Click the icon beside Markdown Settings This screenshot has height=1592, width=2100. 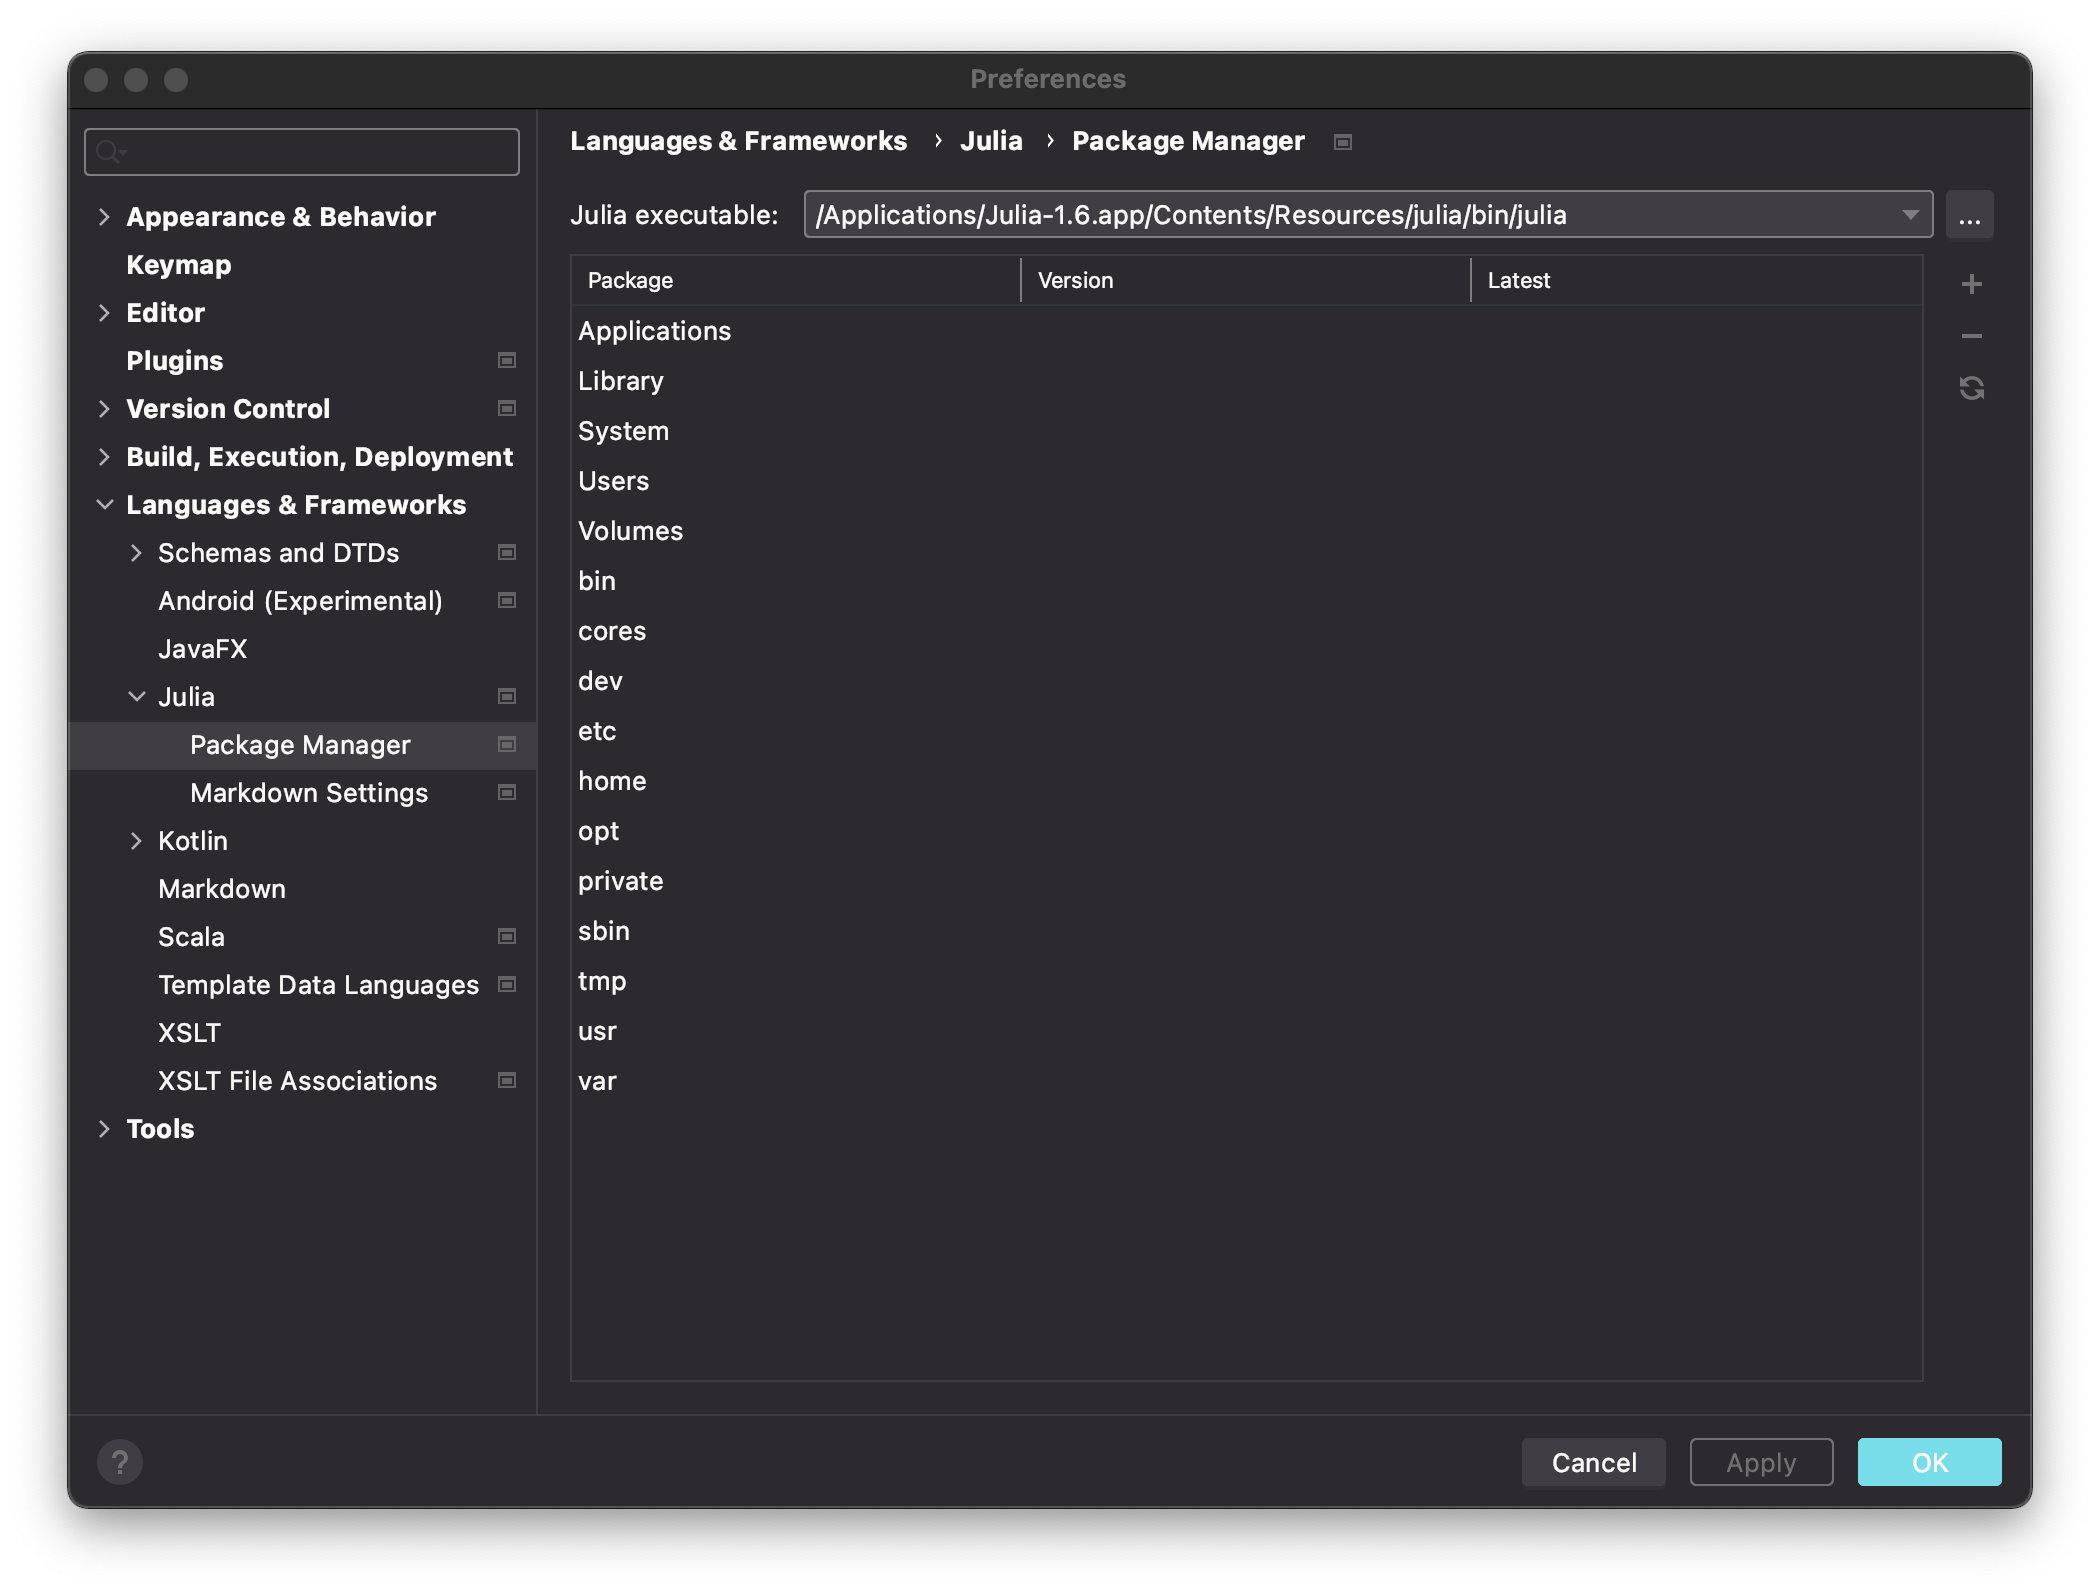[506, 792]
